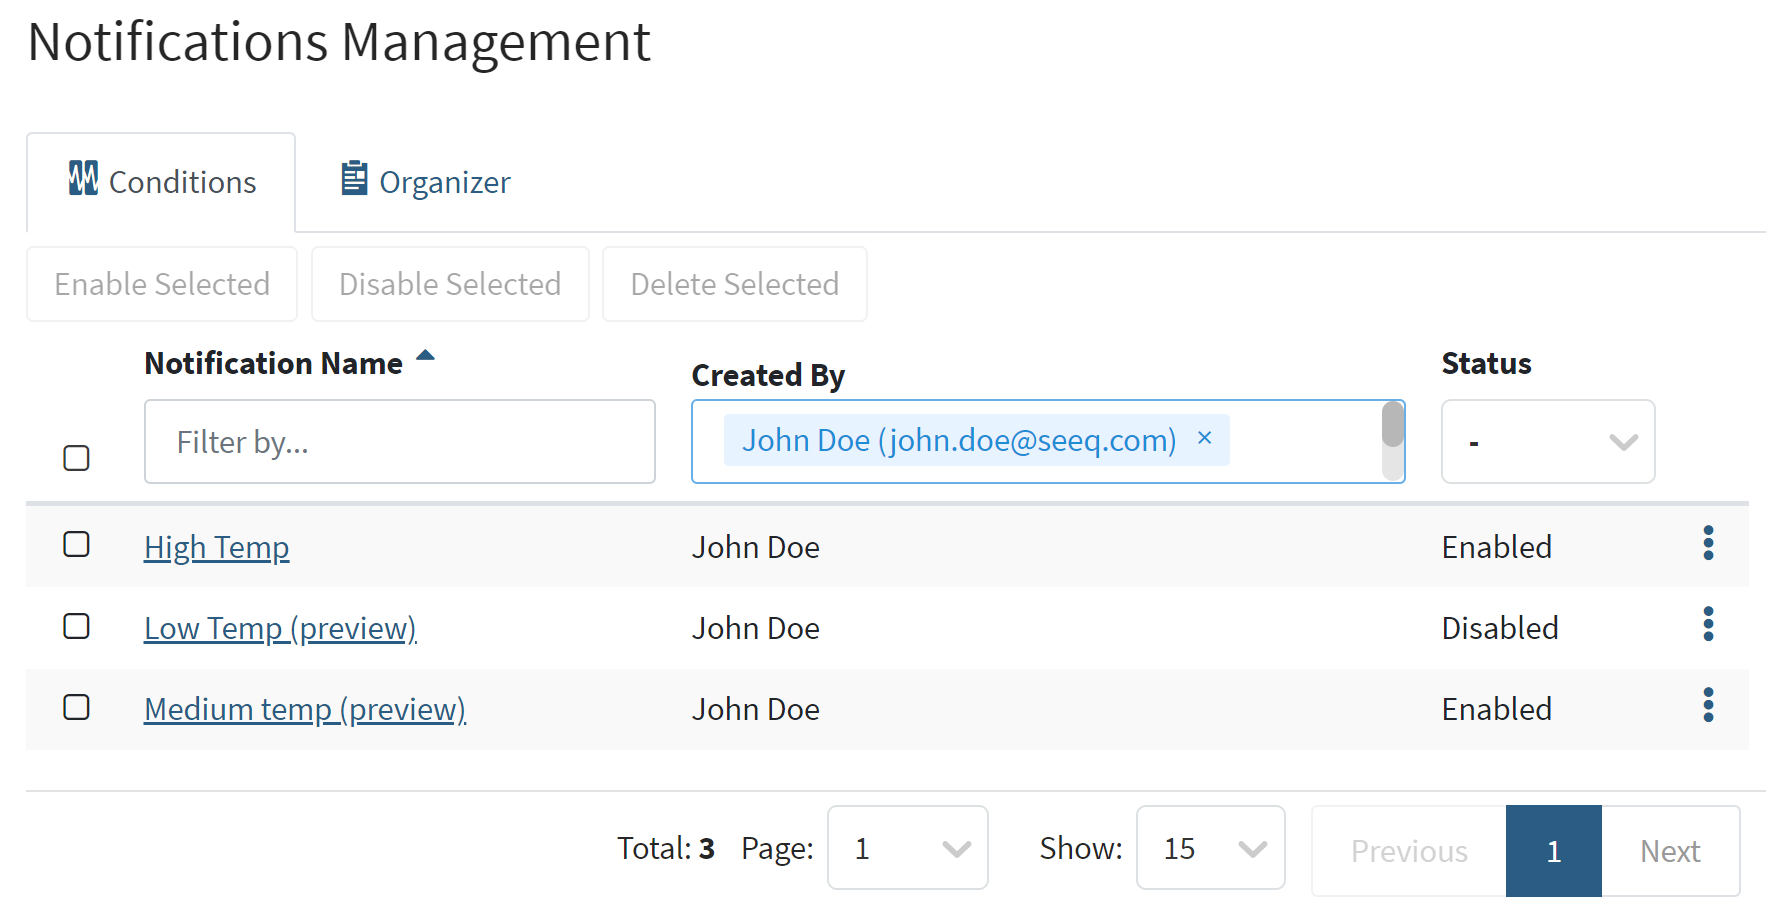Select the Medium temp (preview) row checkbox
This screenshot has height=922, width=1779.
[76, 707]
